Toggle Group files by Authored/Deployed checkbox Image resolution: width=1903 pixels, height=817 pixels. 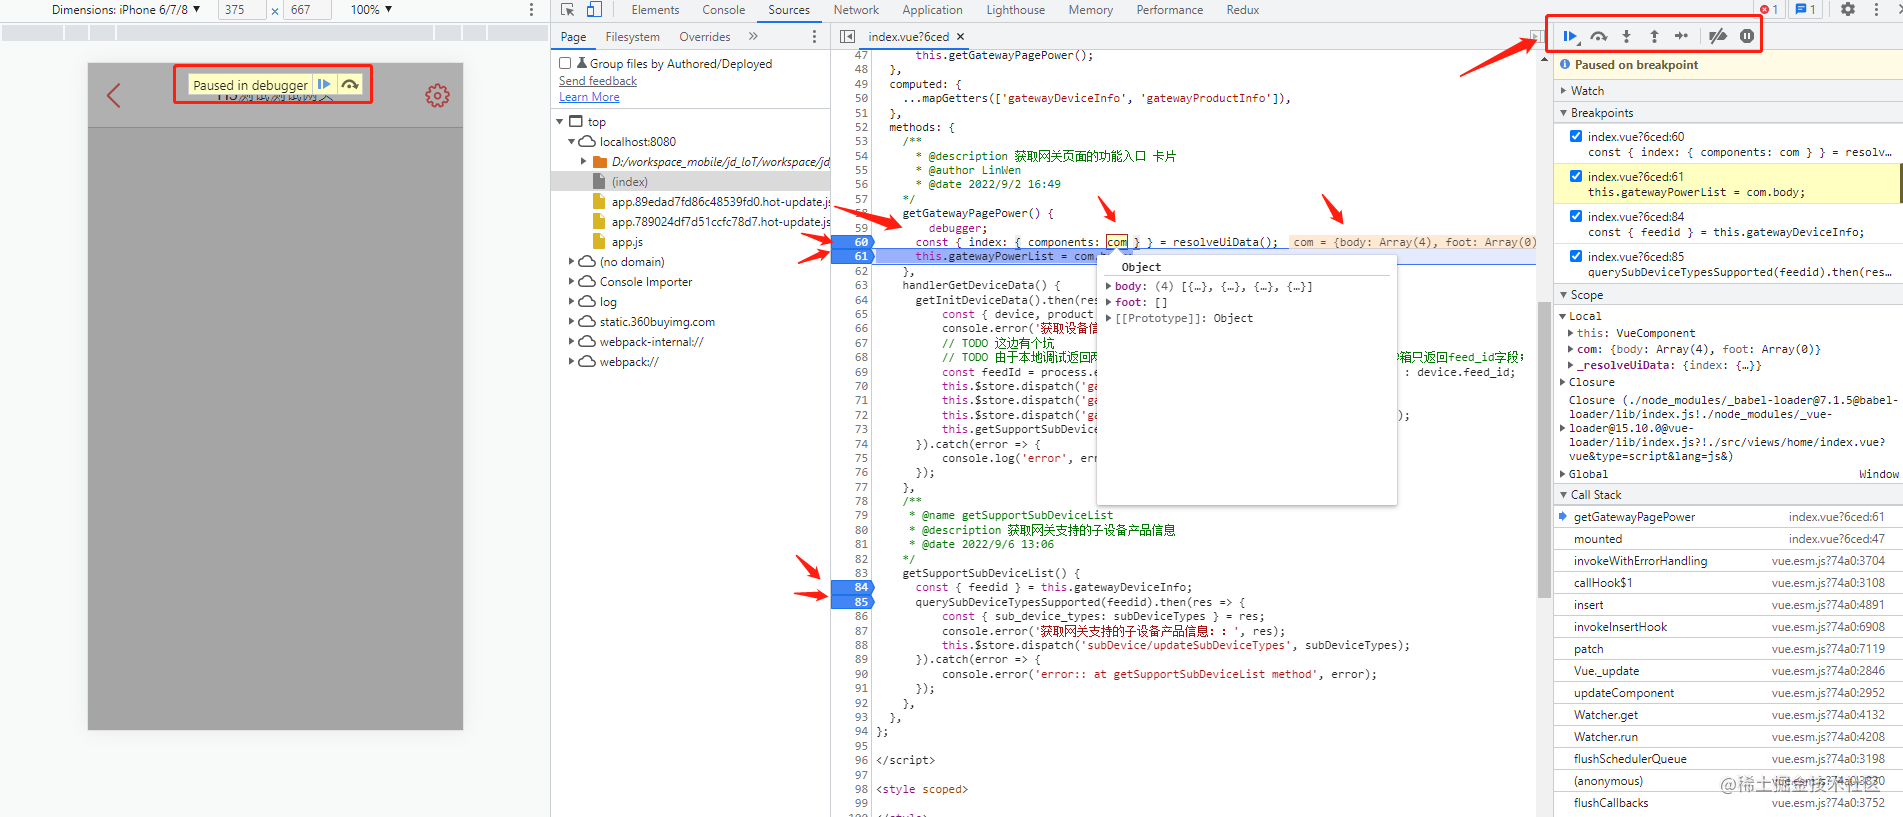565,64
